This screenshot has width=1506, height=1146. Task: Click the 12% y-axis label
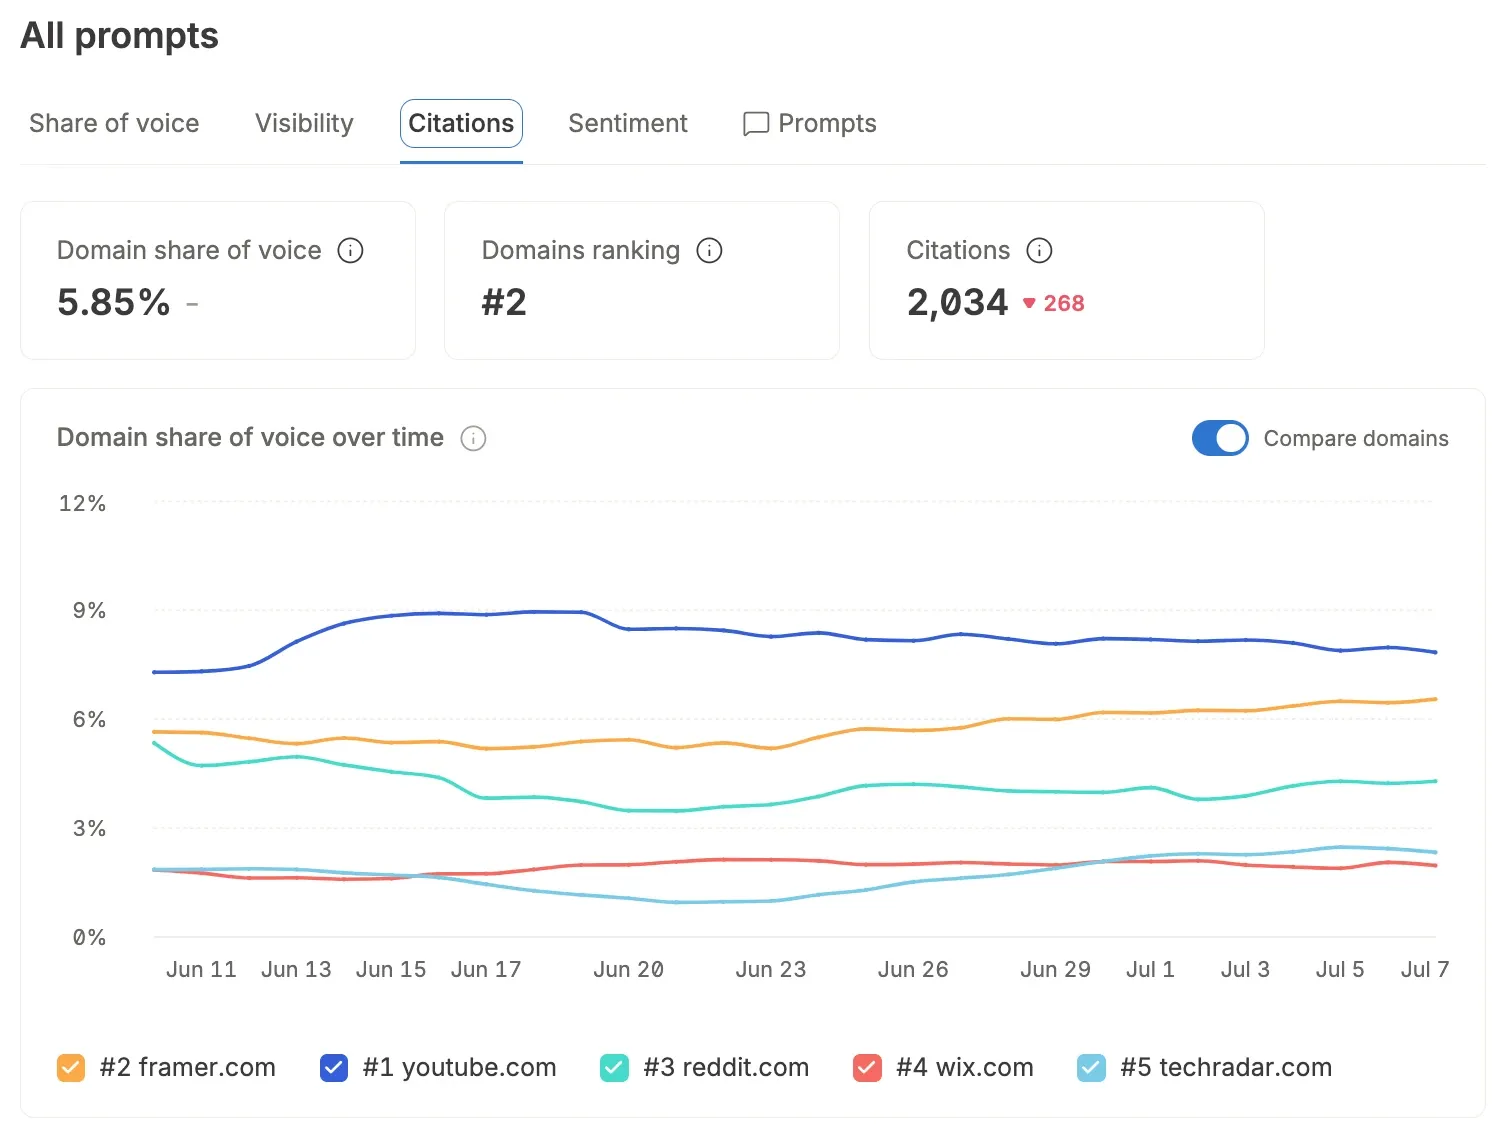click(x=82, y=503)
